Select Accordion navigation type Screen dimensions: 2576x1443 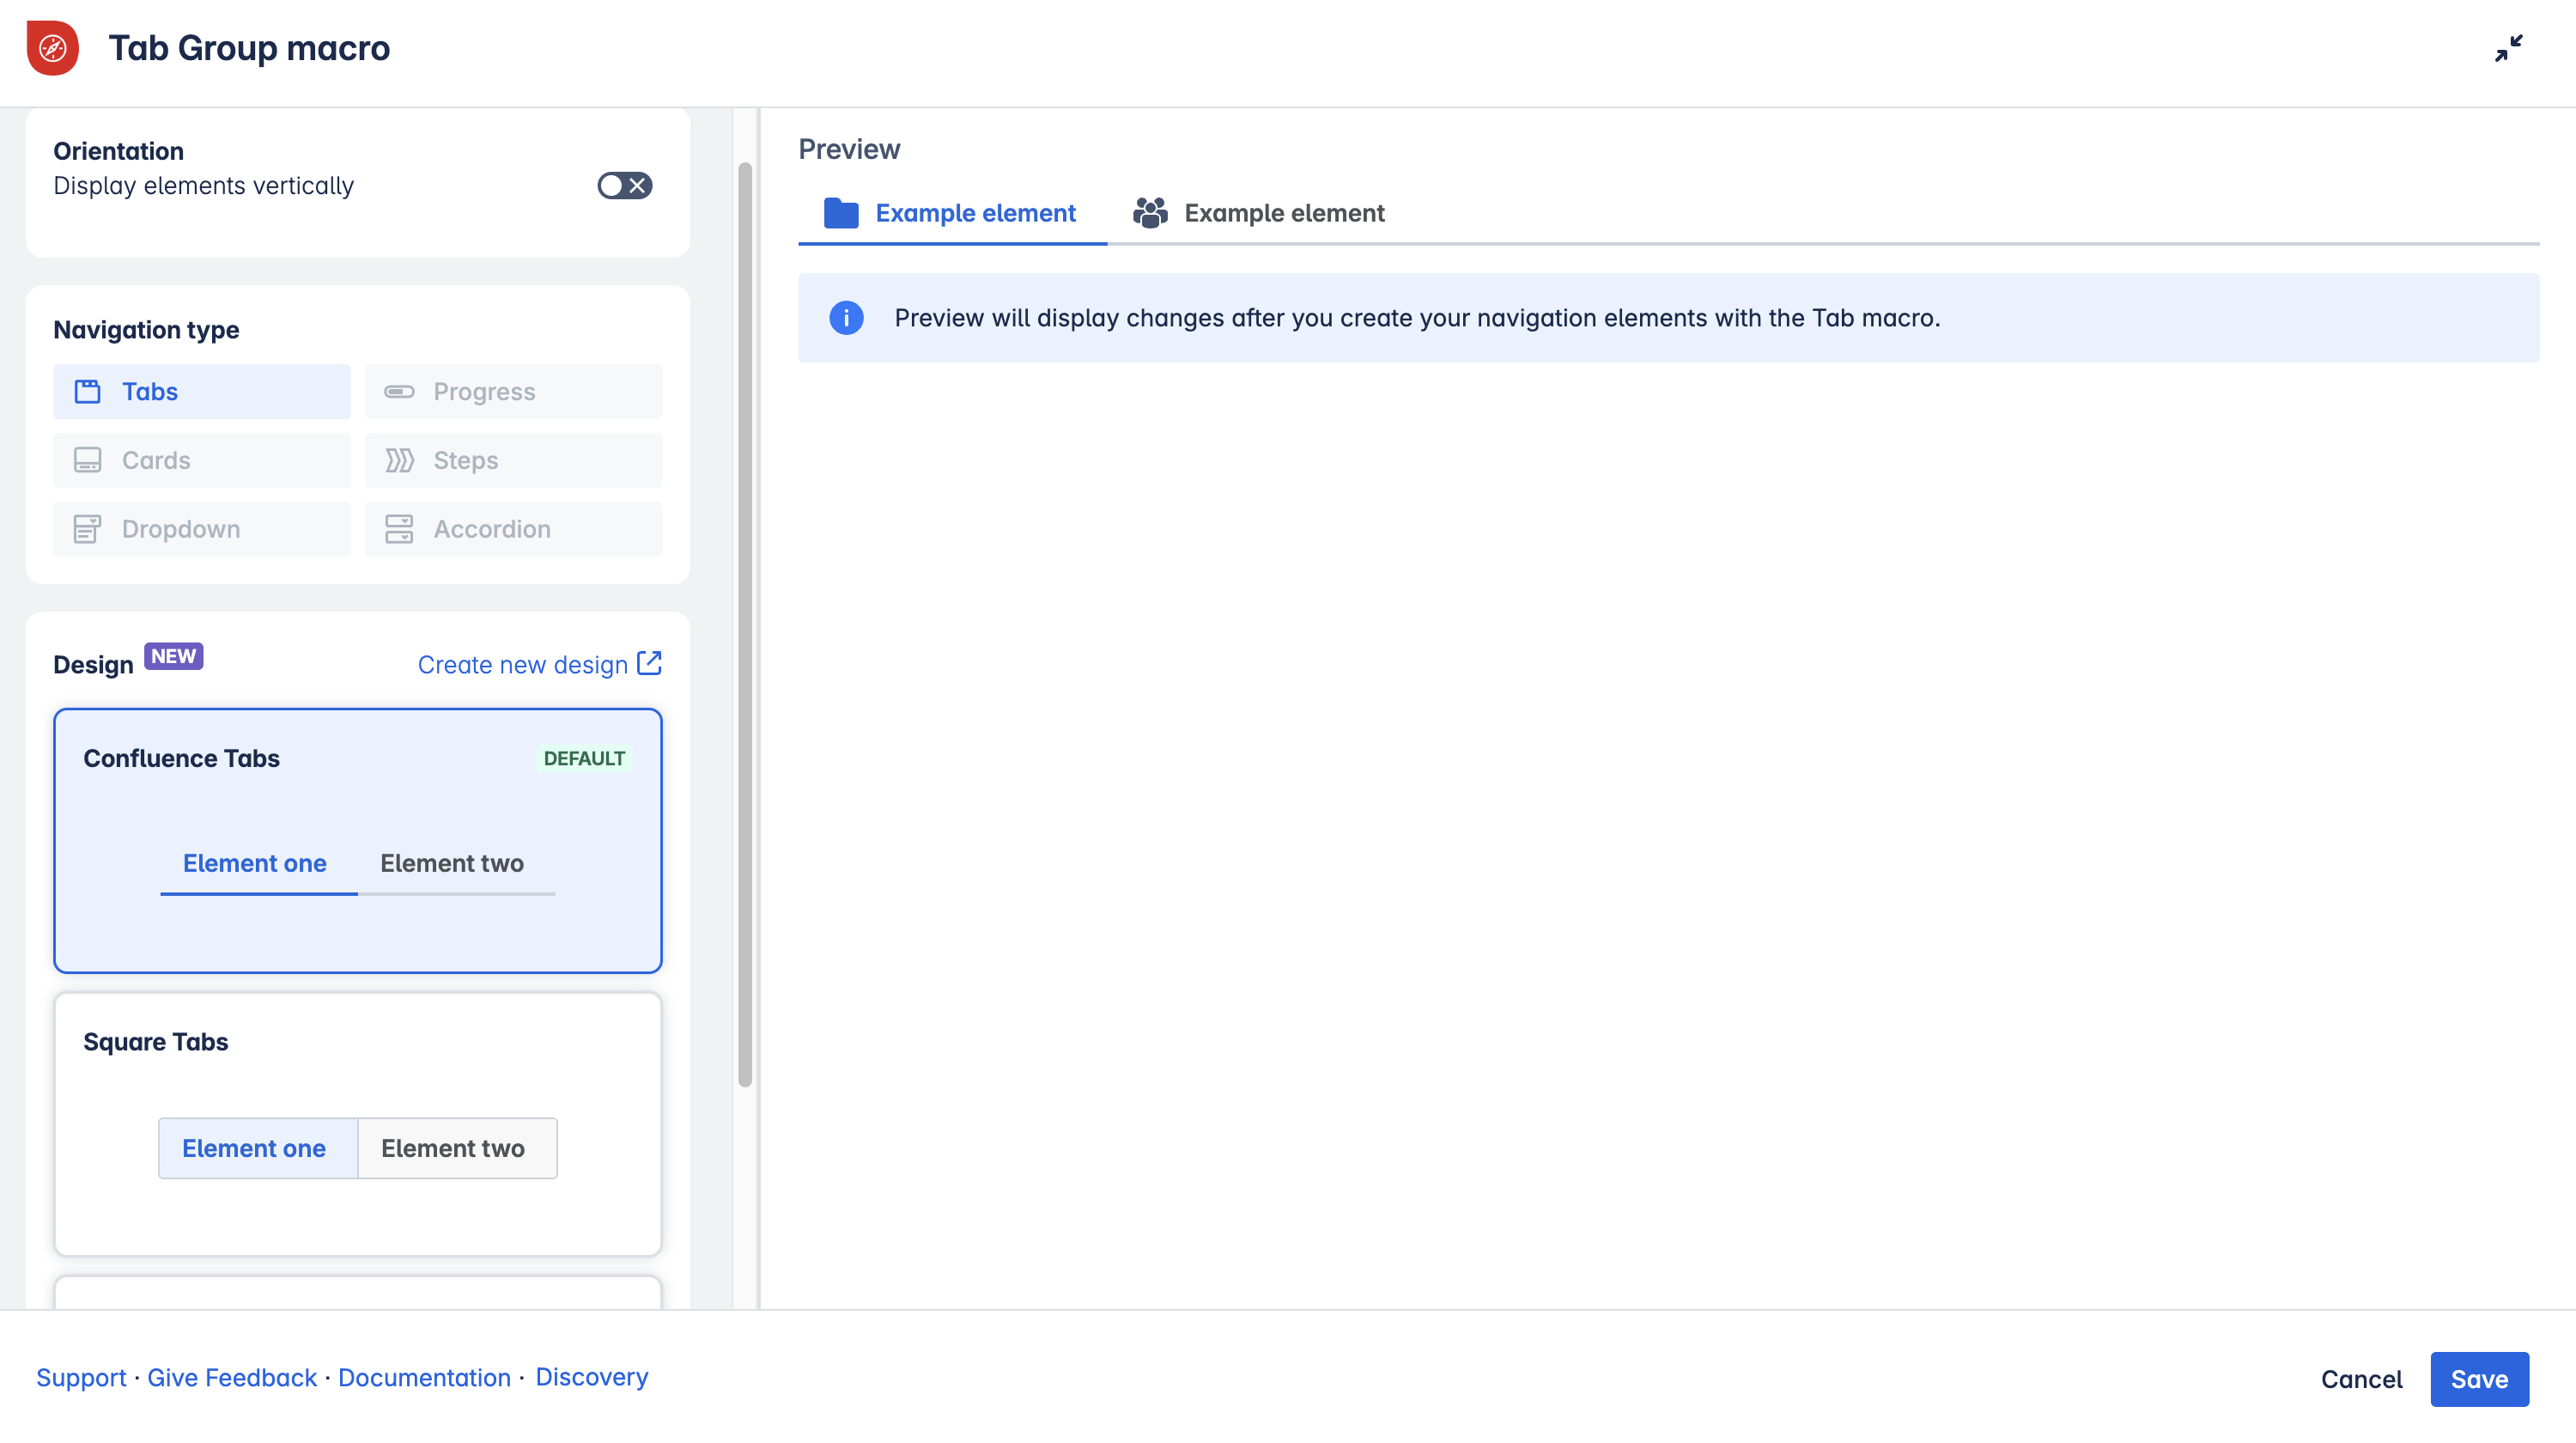(513, 529)
